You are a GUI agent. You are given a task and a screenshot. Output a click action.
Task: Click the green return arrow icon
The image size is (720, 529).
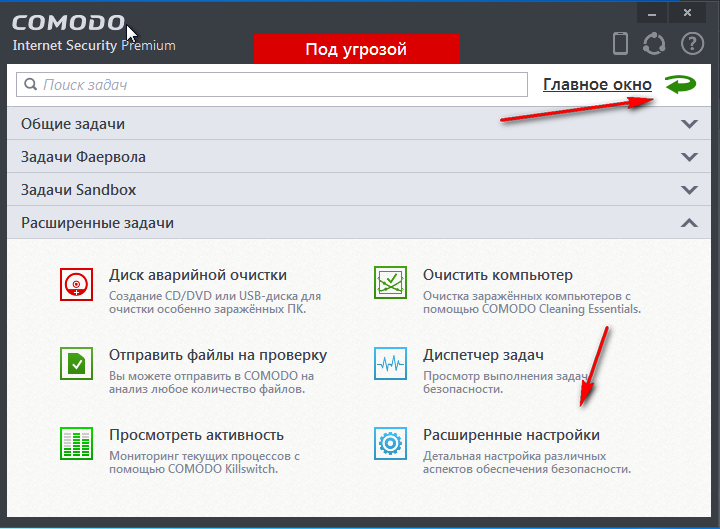tap(681, 84)
